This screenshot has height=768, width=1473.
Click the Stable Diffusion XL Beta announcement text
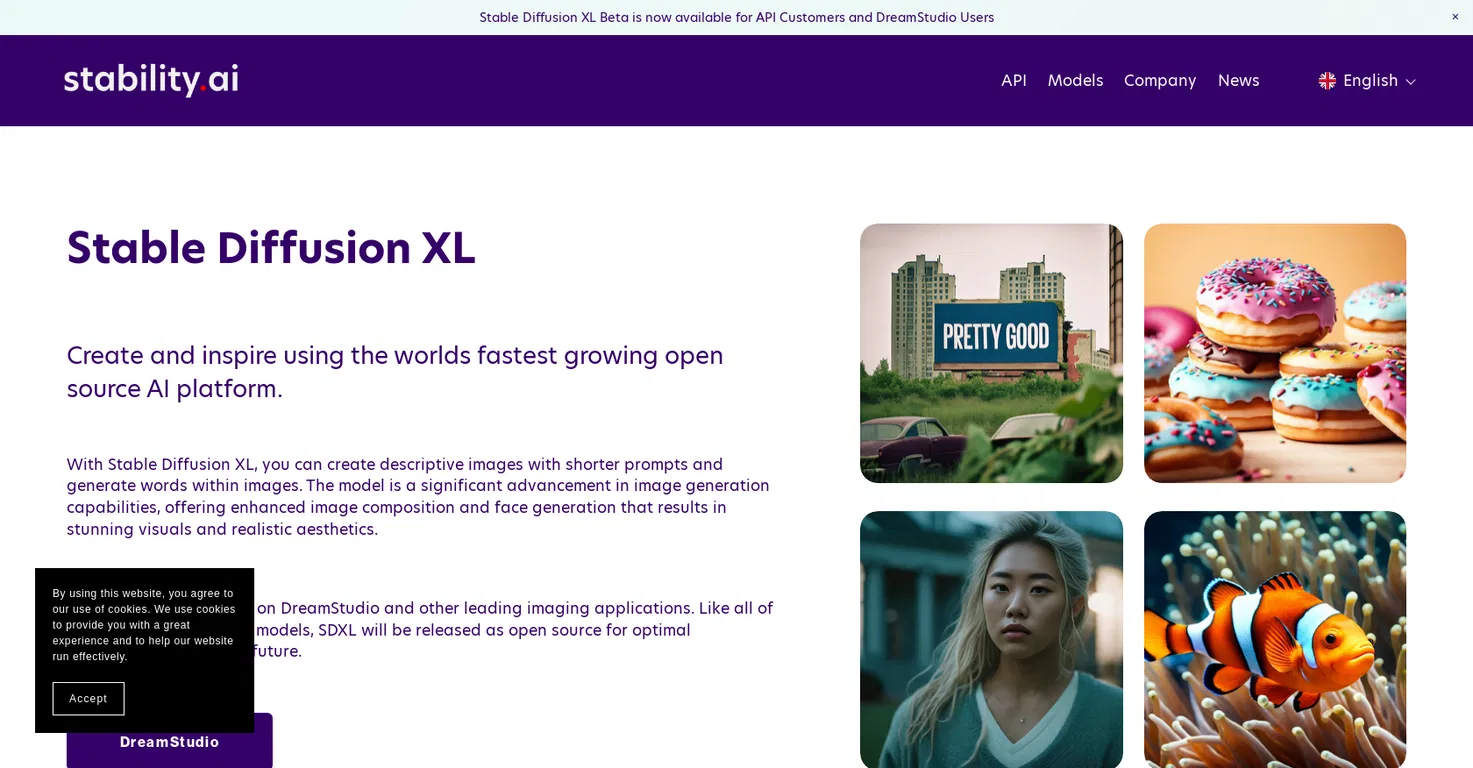tap(736, 17)
